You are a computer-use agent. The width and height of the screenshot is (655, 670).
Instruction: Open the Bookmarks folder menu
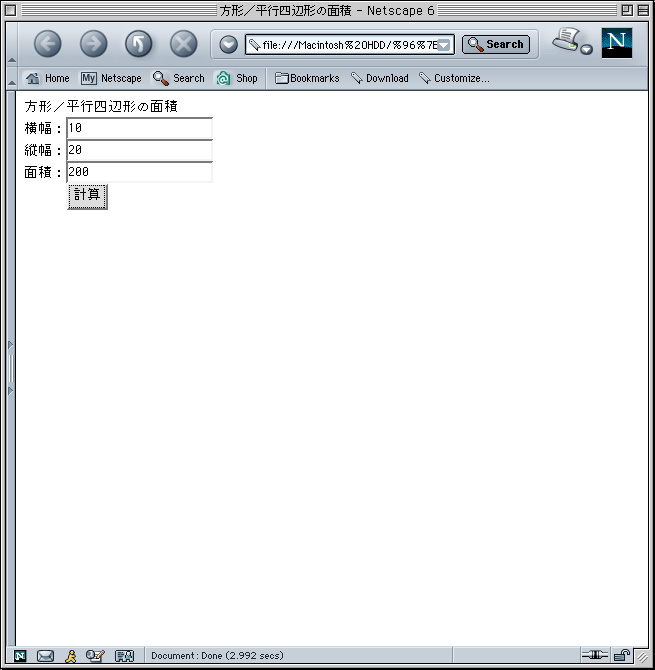307,78
